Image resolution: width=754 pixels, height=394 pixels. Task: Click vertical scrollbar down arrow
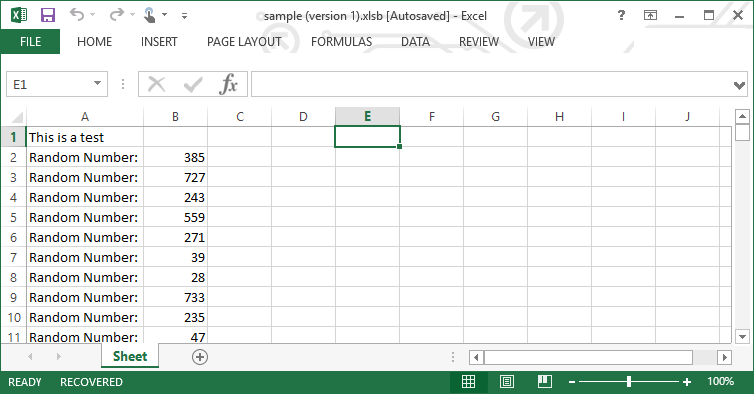click(742, 337)
